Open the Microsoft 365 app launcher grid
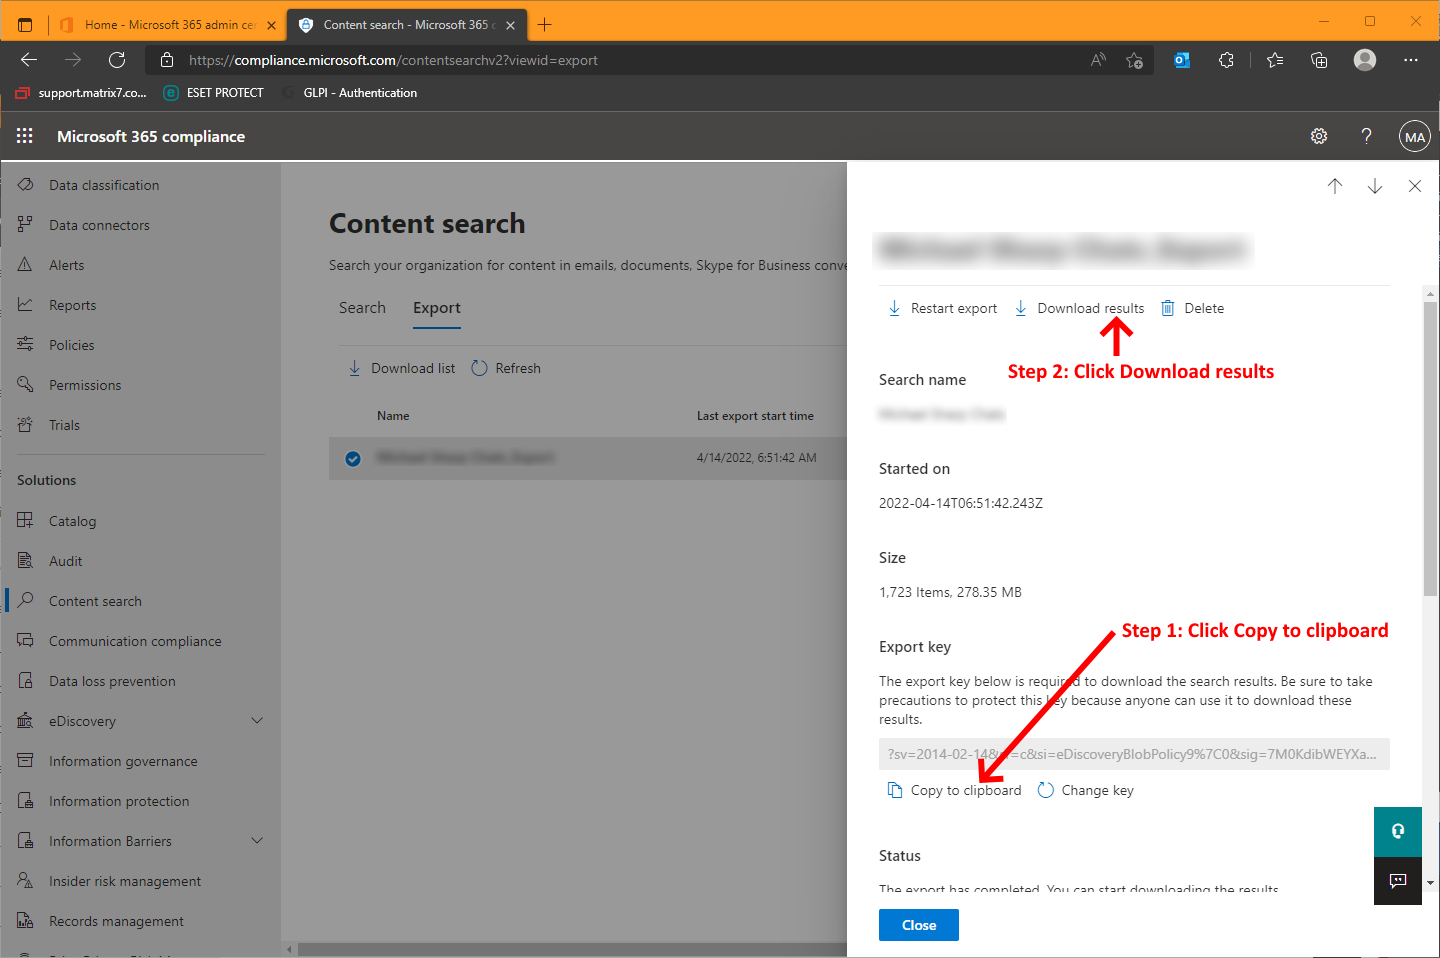 click(x=25, y=136)
